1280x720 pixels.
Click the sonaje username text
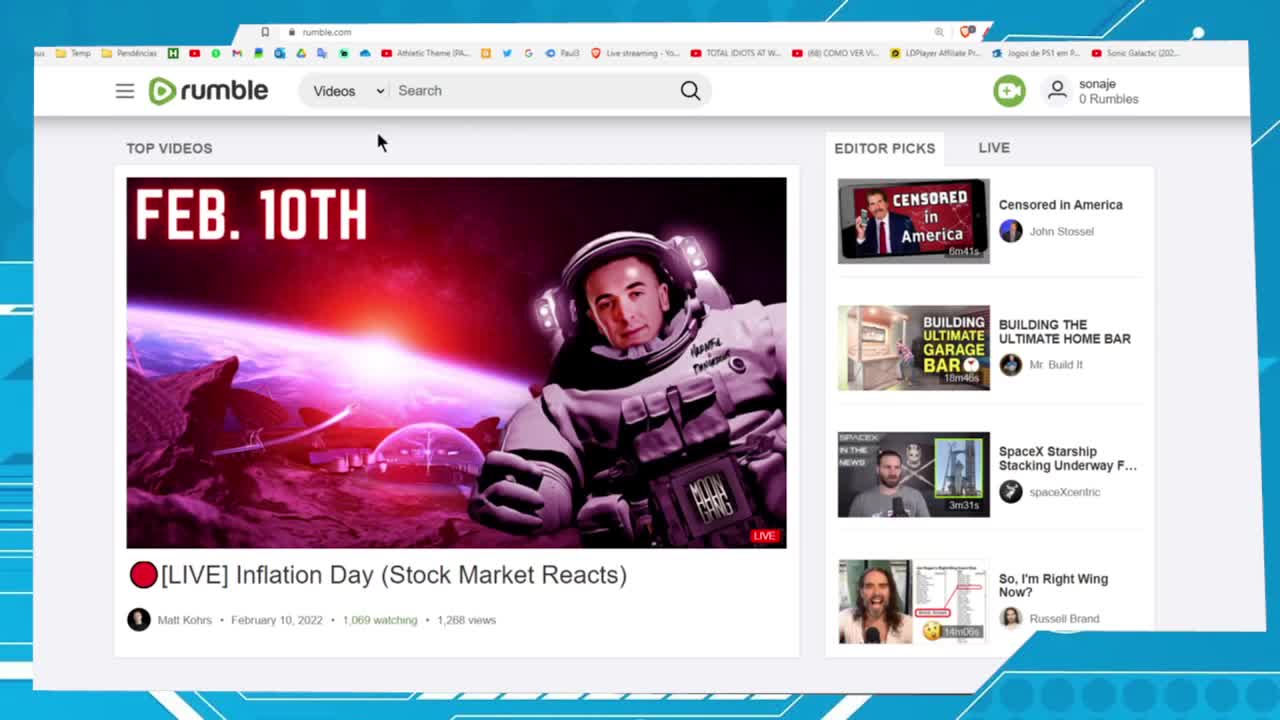1097,84
